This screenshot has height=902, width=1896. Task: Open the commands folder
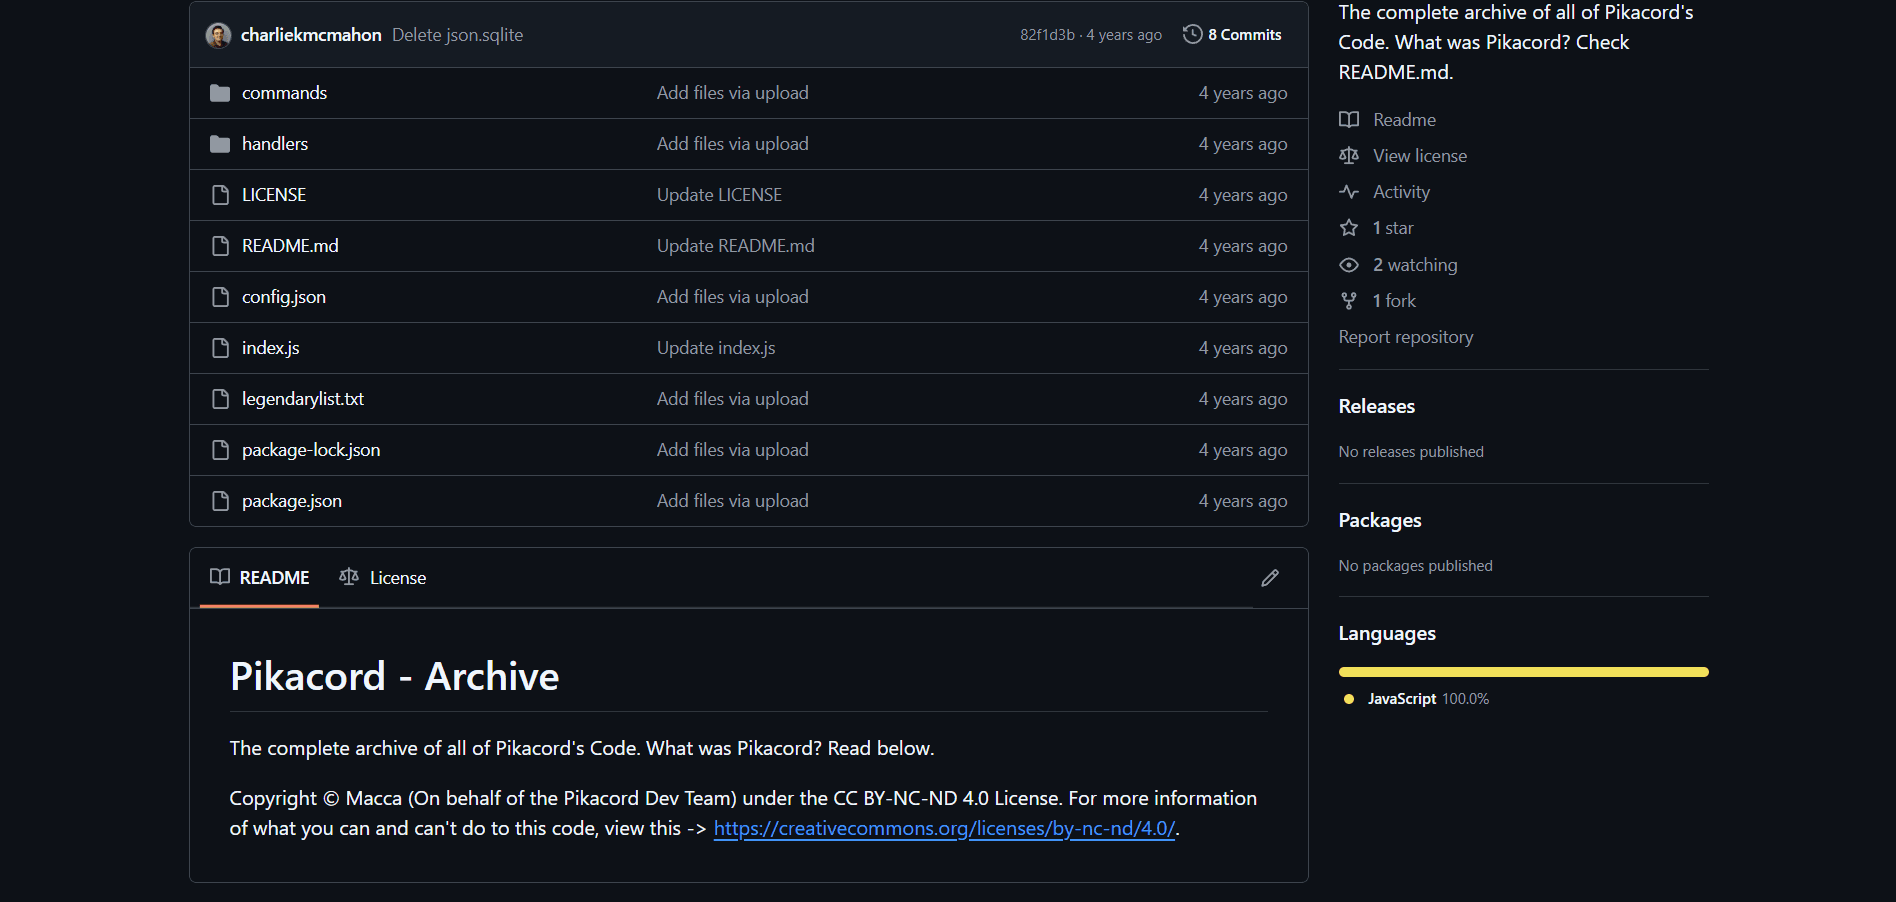[x=284, y=93]
